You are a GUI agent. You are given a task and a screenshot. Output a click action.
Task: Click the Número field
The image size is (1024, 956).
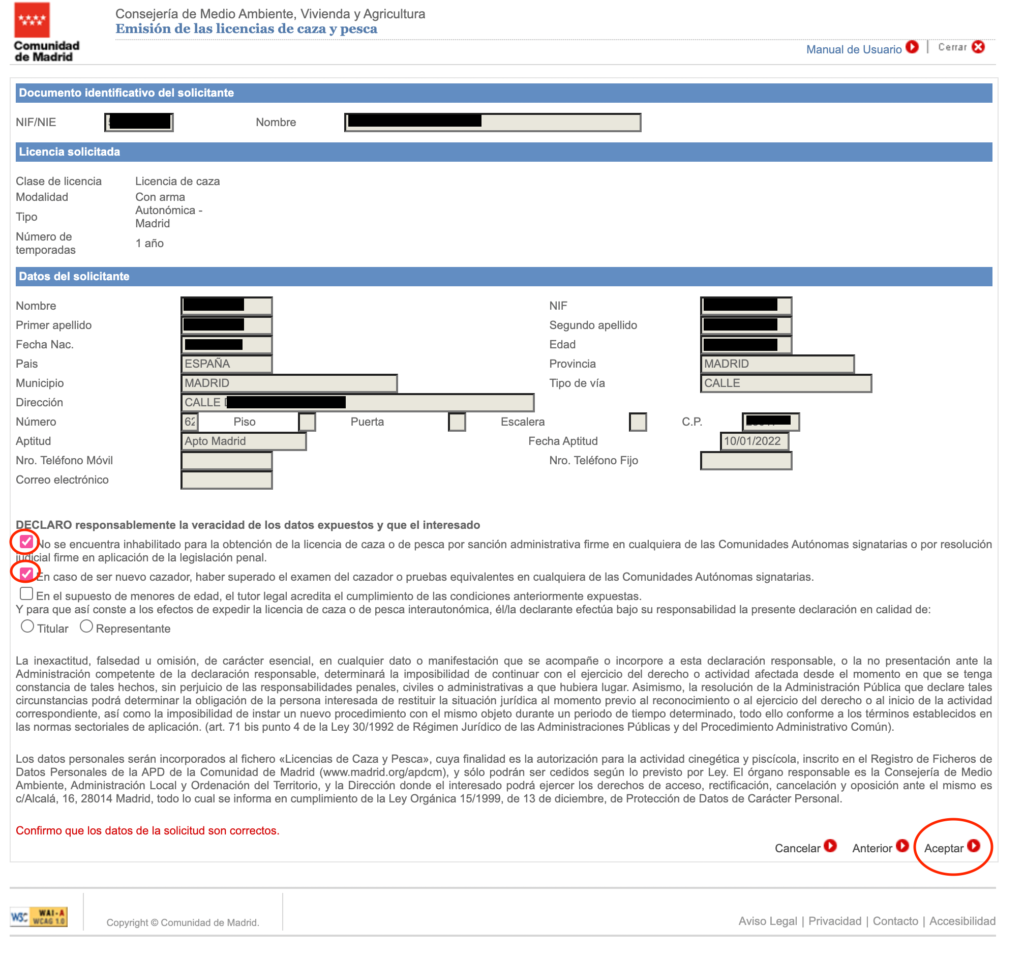tap(189, 422)
